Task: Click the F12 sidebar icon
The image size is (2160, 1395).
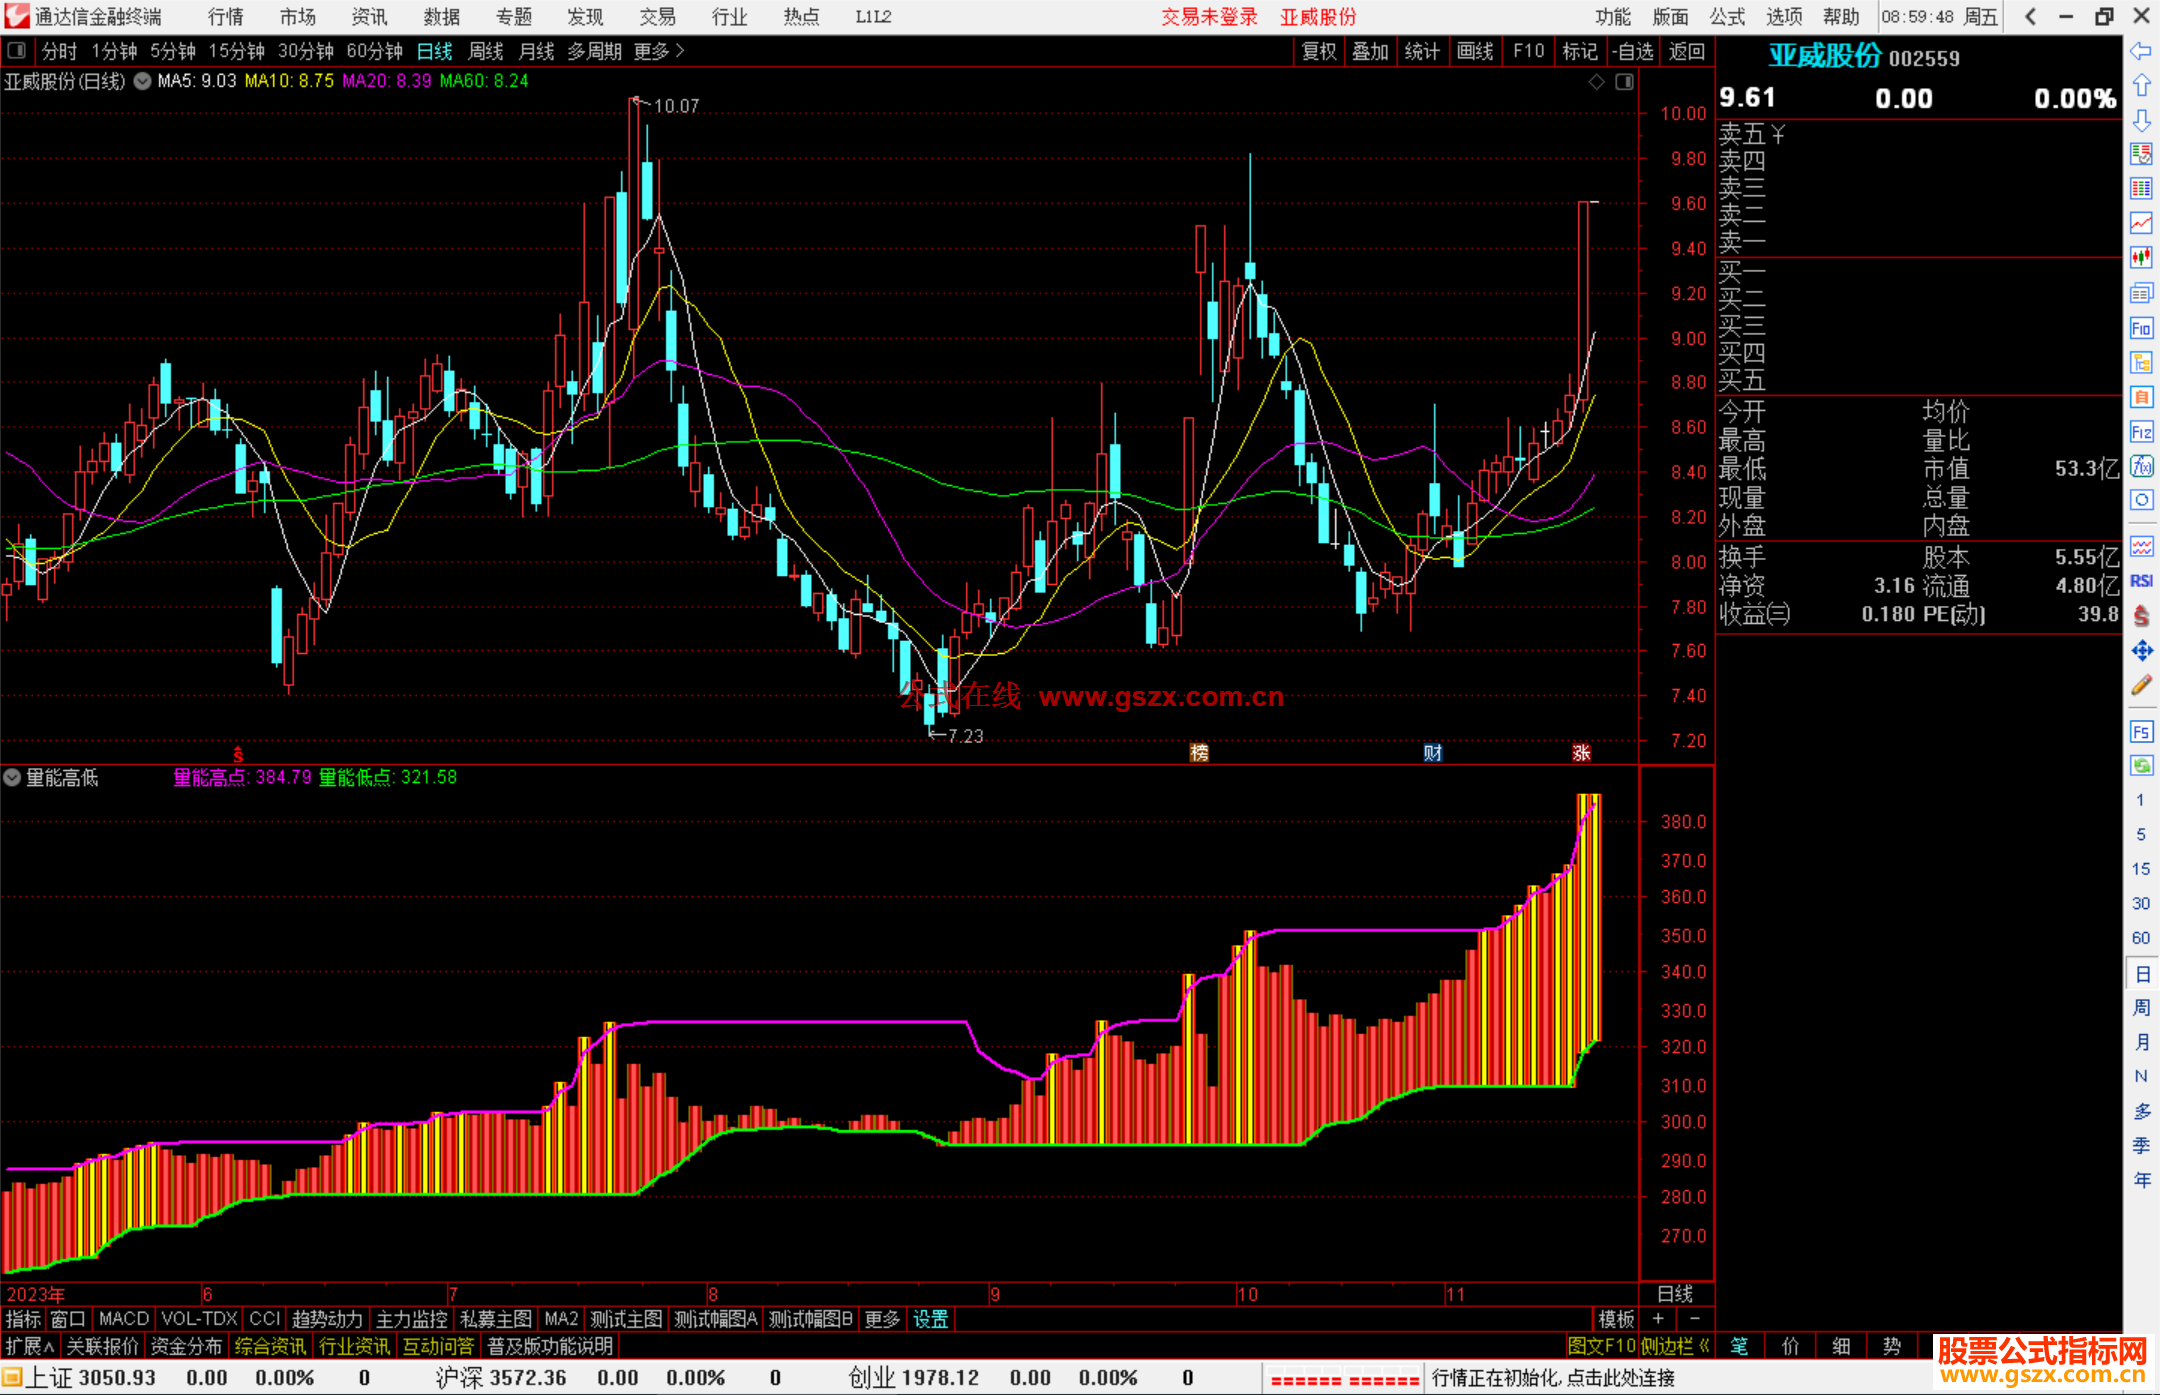Action: coord(2141,432)
